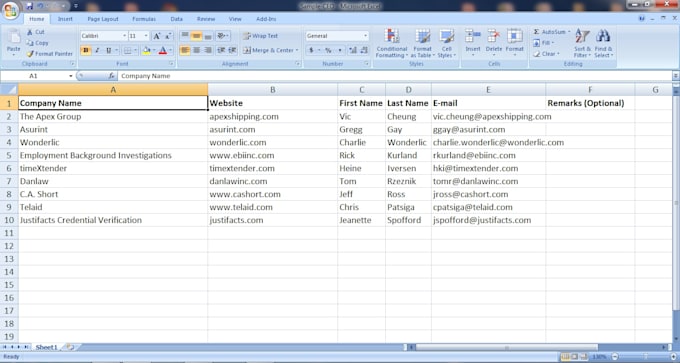Open Conditional Formatting menu

(392, 43)
